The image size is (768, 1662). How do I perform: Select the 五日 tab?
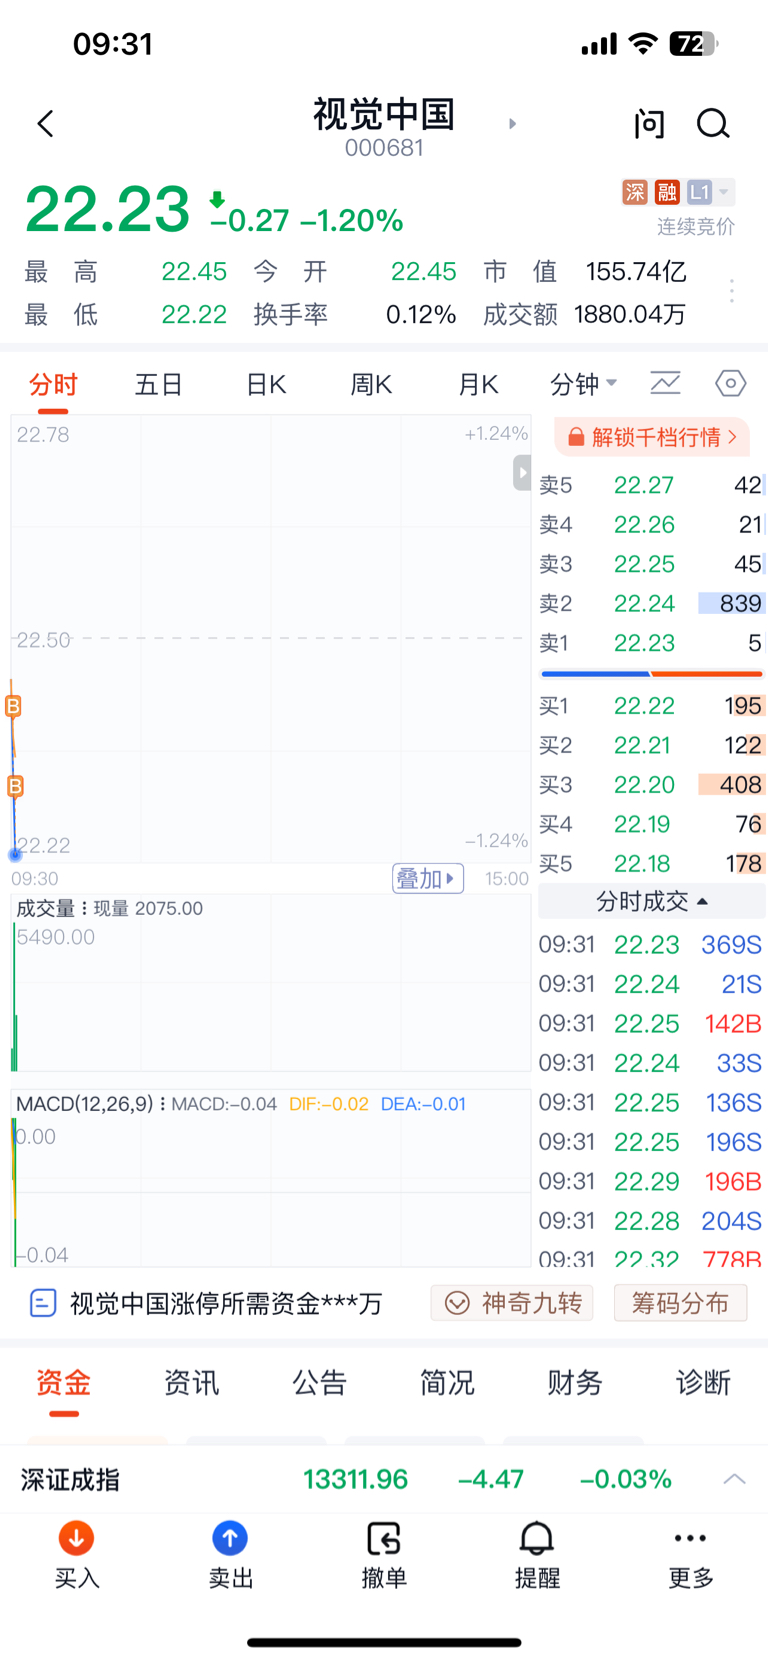tap(159, 384)
